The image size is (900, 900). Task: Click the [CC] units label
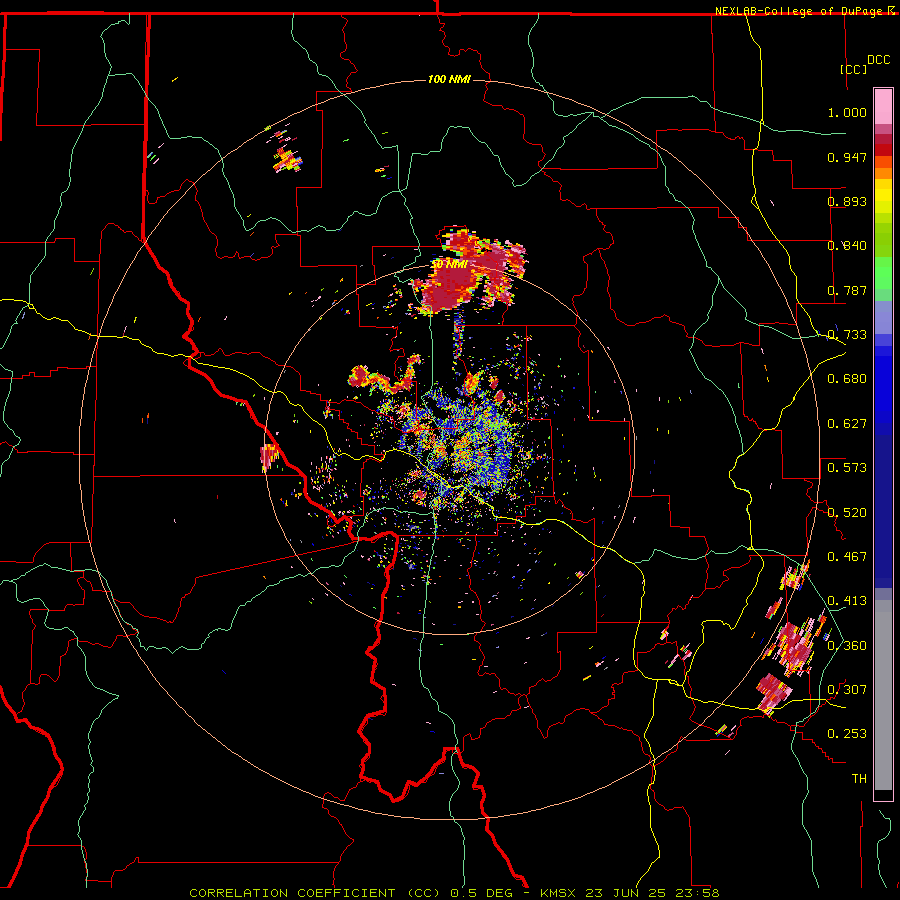pos(853,69)
